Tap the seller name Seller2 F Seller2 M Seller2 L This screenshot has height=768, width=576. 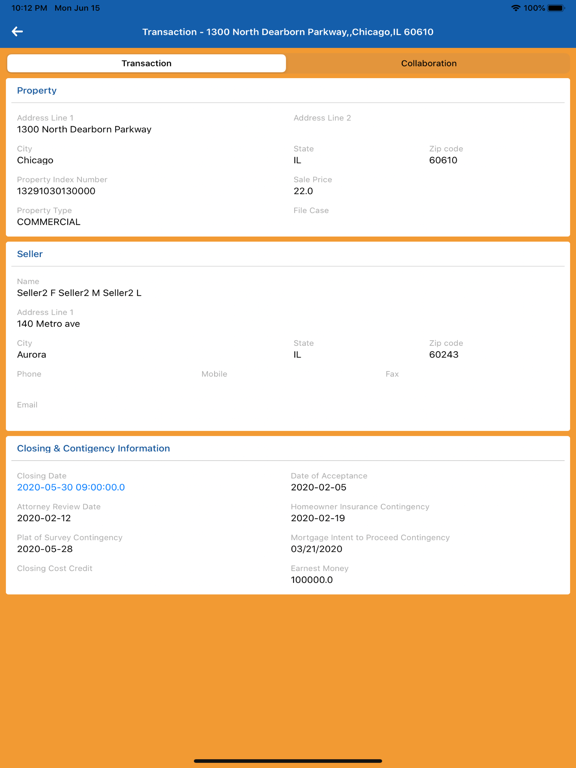pos(79,293)
